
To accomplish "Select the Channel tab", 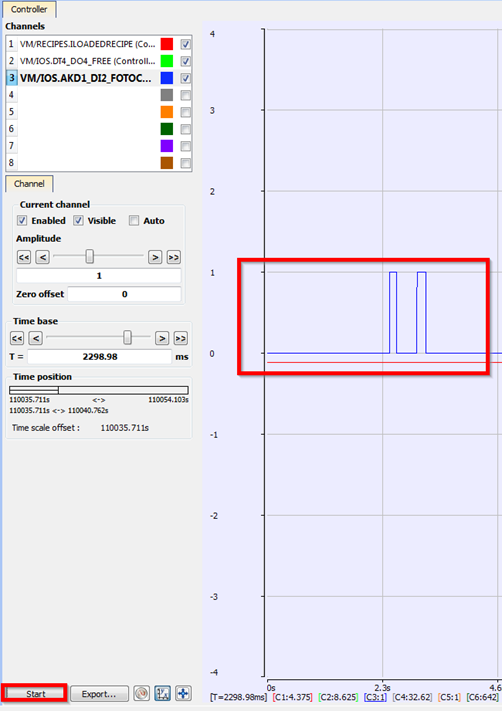I will [29, 184].
